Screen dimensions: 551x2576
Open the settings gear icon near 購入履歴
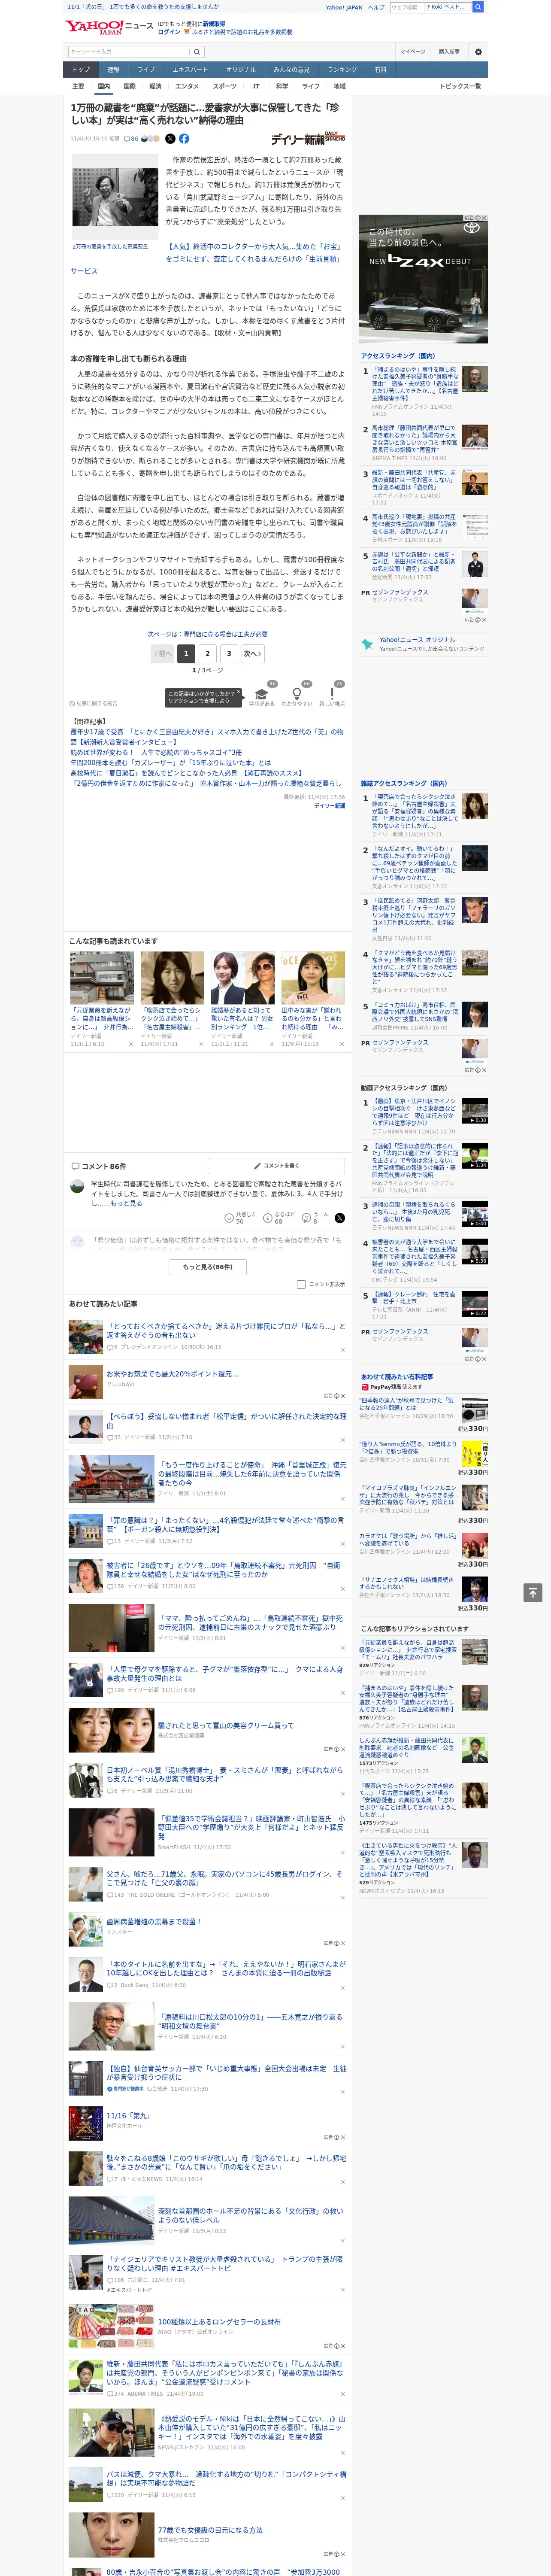click(477, 52)
